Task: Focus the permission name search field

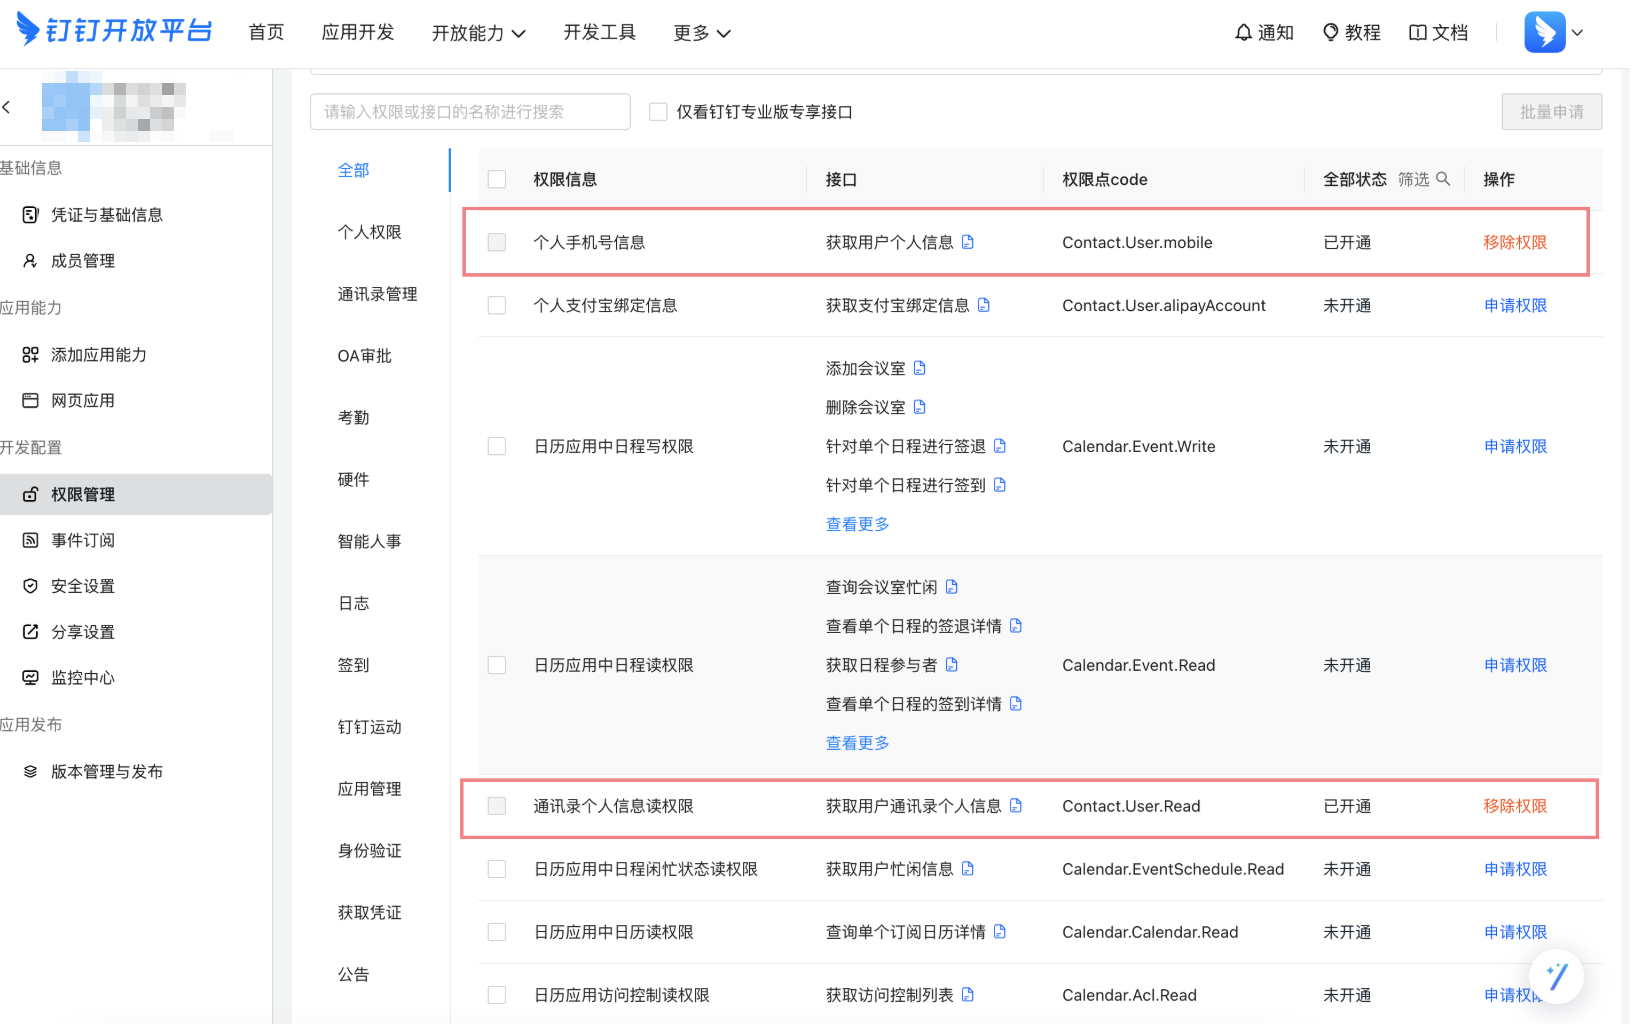Action: coord(470,112)
